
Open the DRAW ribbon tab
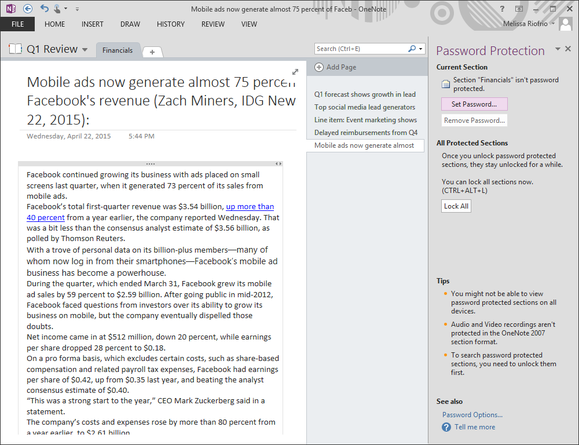(130, 24)
